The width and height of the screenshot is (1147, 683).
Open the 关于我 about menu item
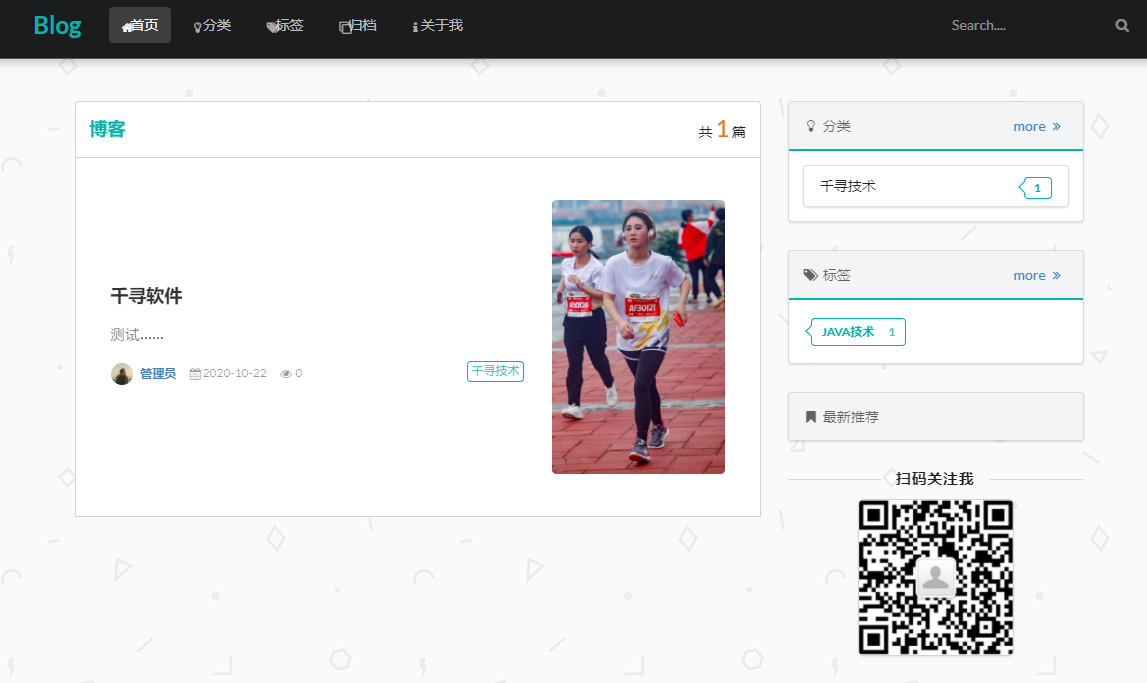pos(437,26)
